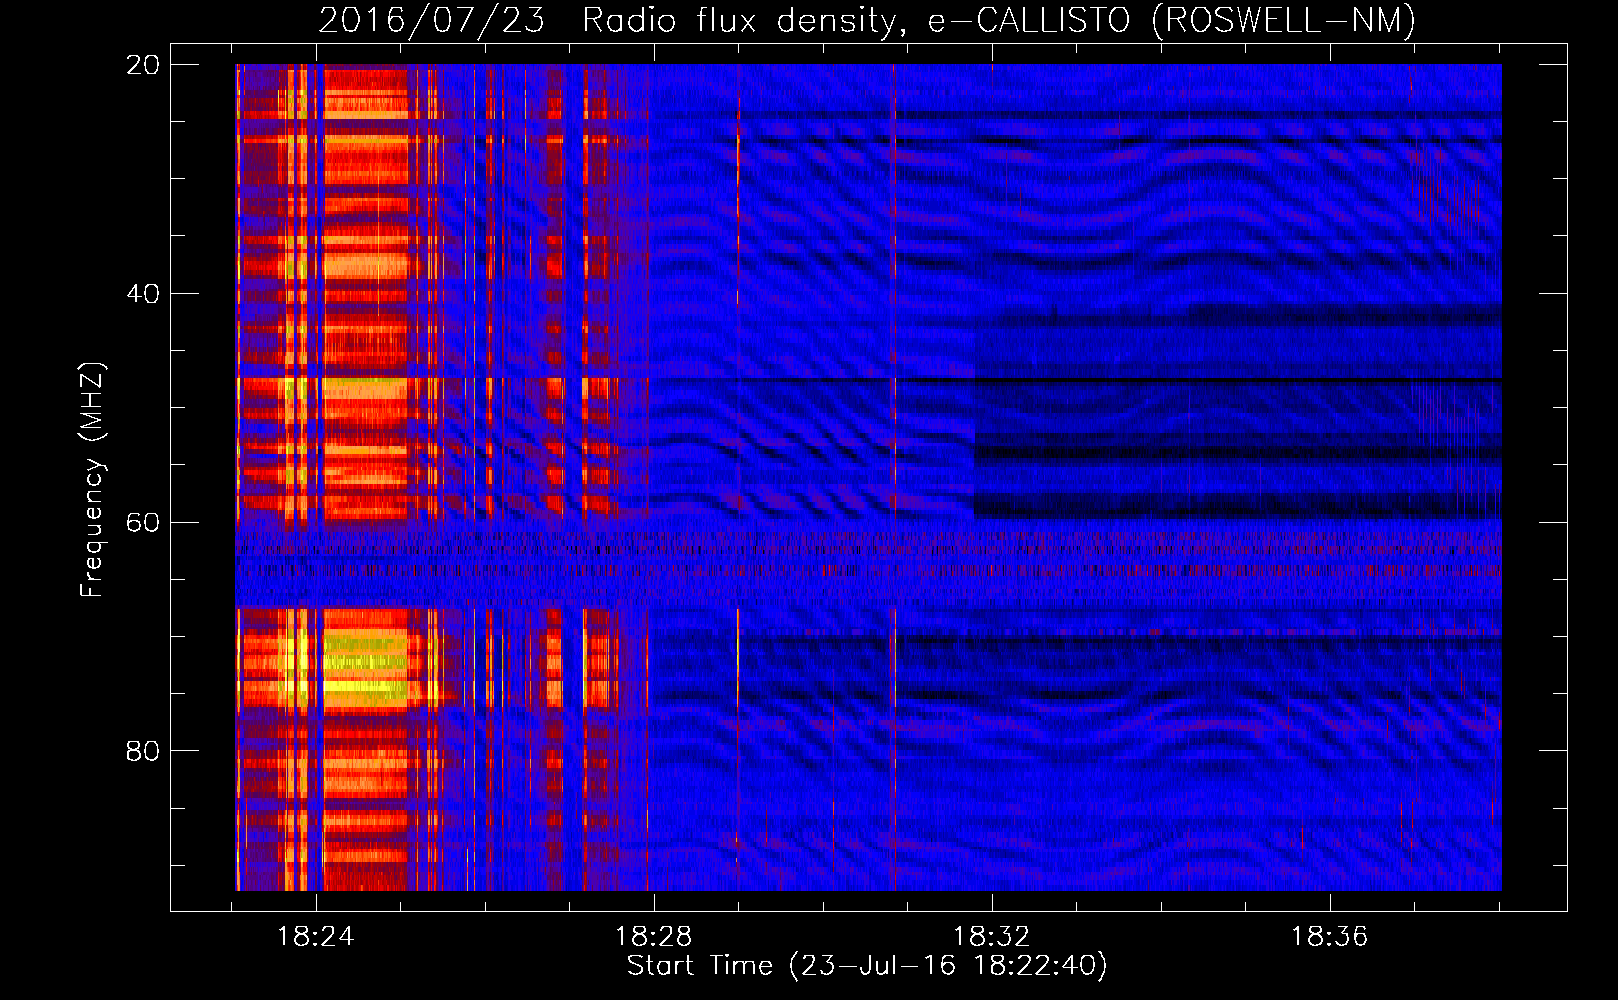The image size is (1618, 1000).
Task: Click the 18:36 time tick label
Action: point(1330,937)
